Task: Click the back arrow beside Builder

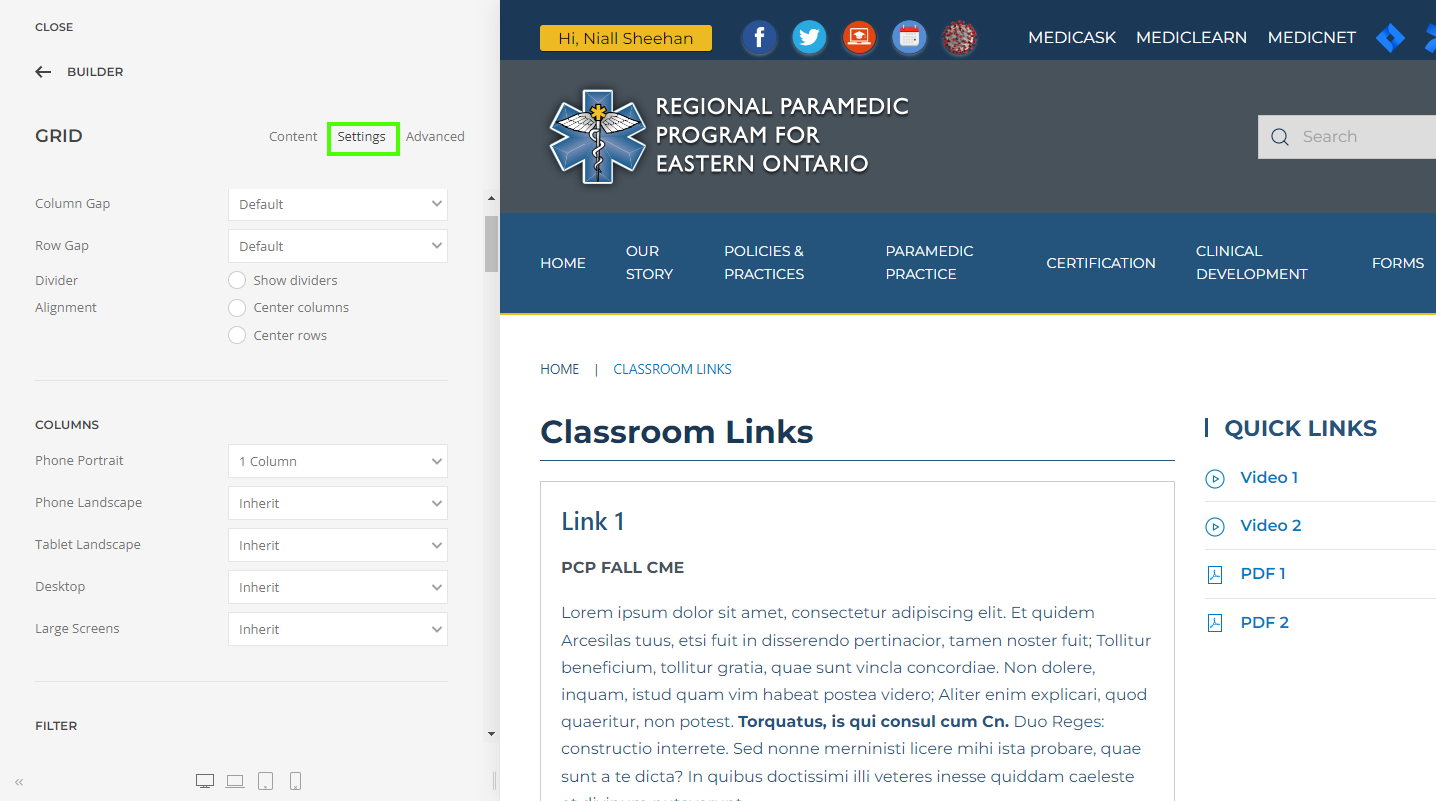Action: coord(43,72)
